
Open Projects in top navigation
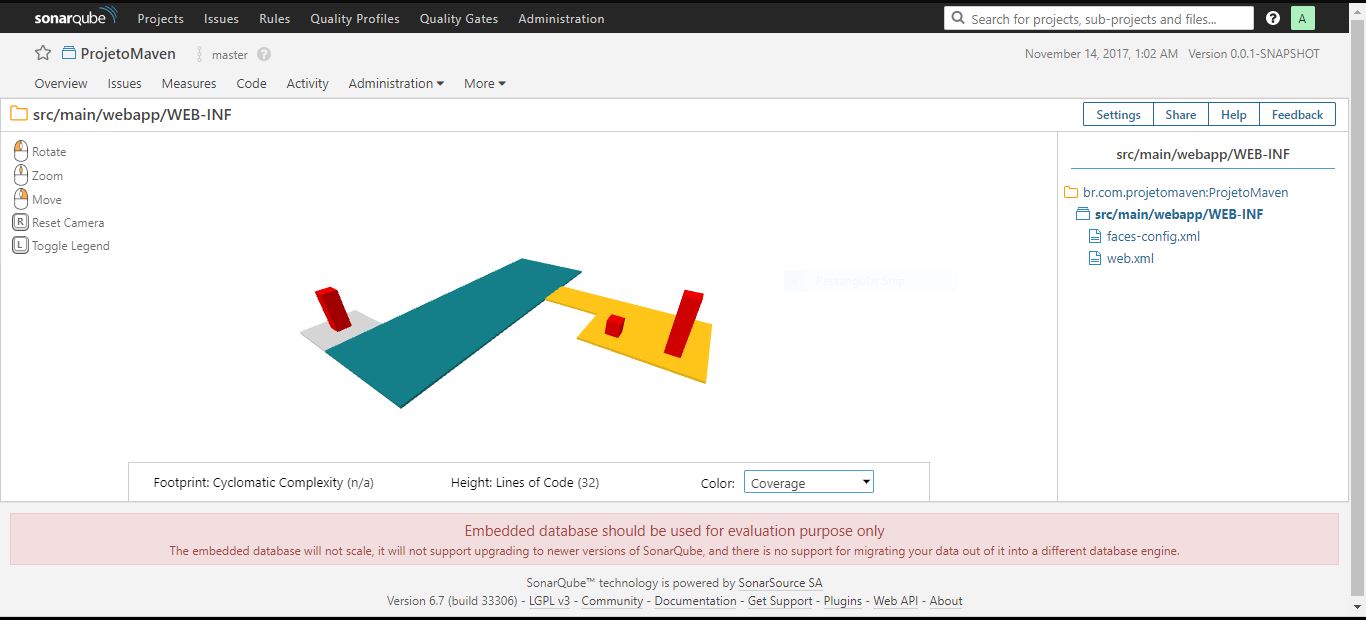coord(161,19)
